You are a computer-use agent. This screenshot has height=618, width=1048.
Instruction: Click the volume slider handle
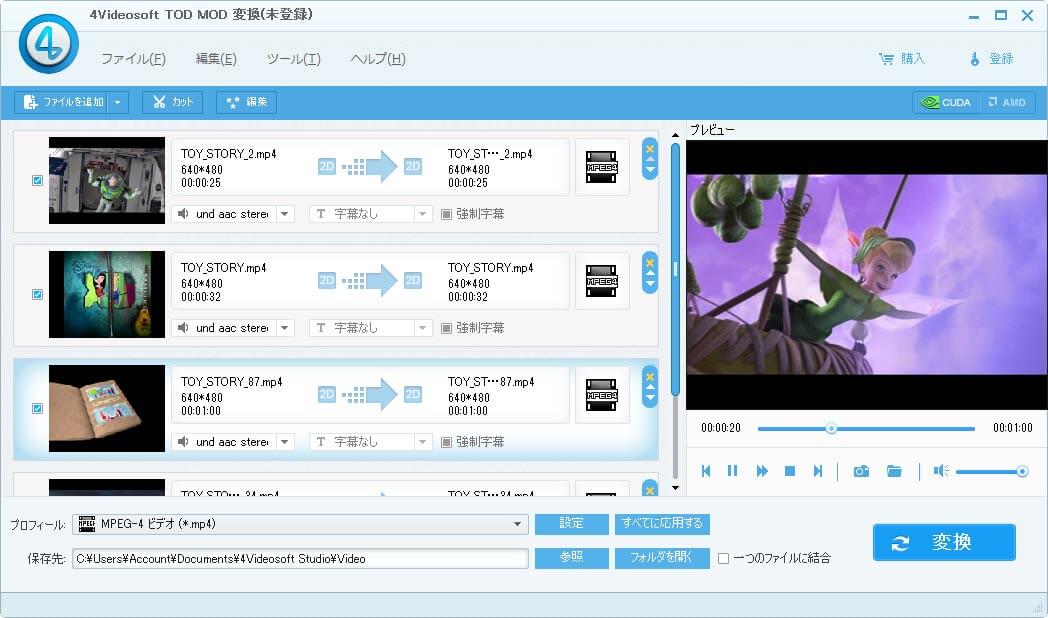(x=1022, y=472)
